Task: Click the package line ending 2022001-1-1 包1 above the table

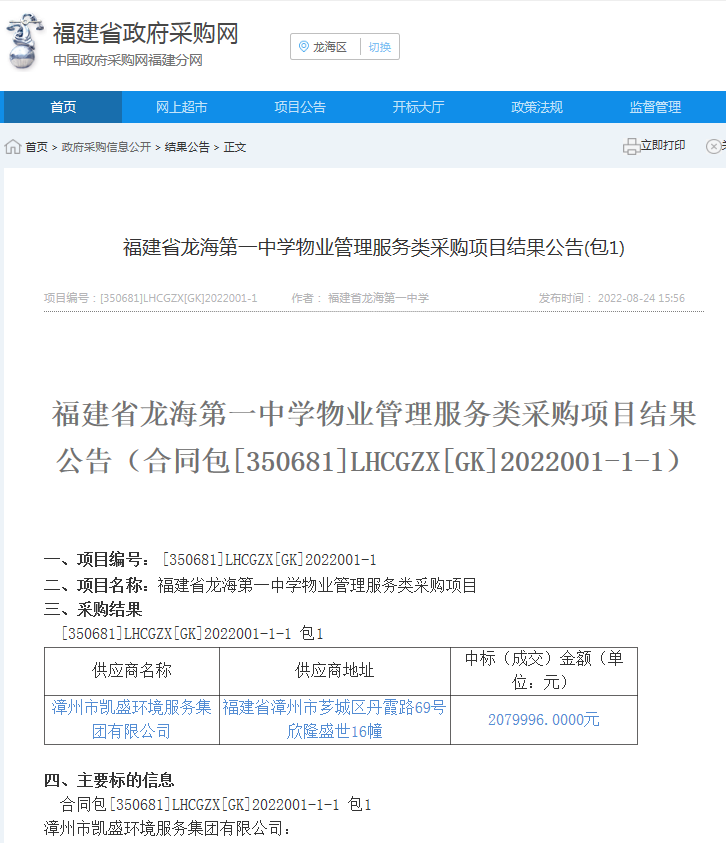Action: pos(192,633)
